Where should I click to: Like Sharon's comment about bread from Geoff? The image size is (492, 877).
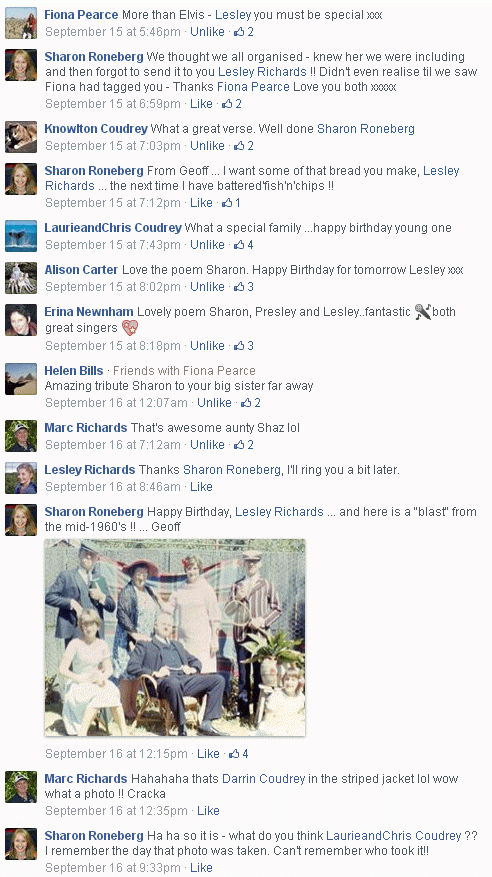[x=201, y=202]
